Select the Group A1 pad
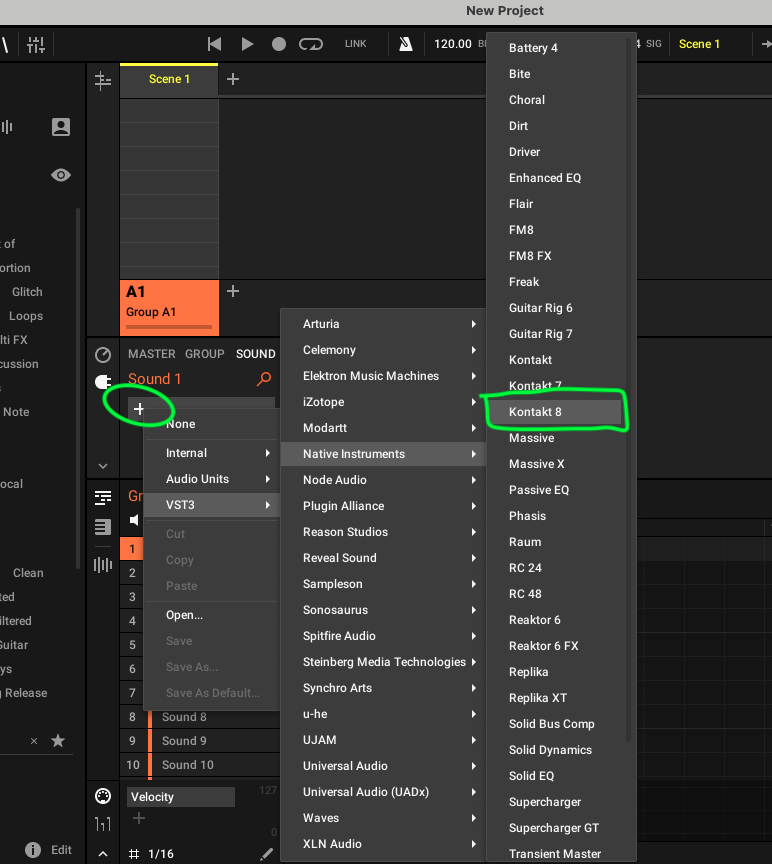 (x=170, y=307)
